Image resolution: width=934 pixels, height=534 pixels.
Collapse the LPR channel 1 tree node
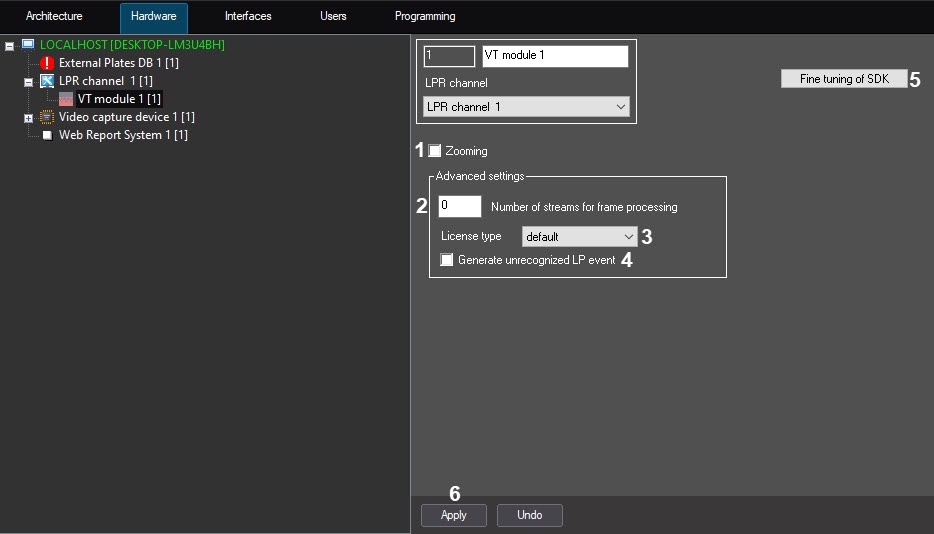click(x=28, y=82)
